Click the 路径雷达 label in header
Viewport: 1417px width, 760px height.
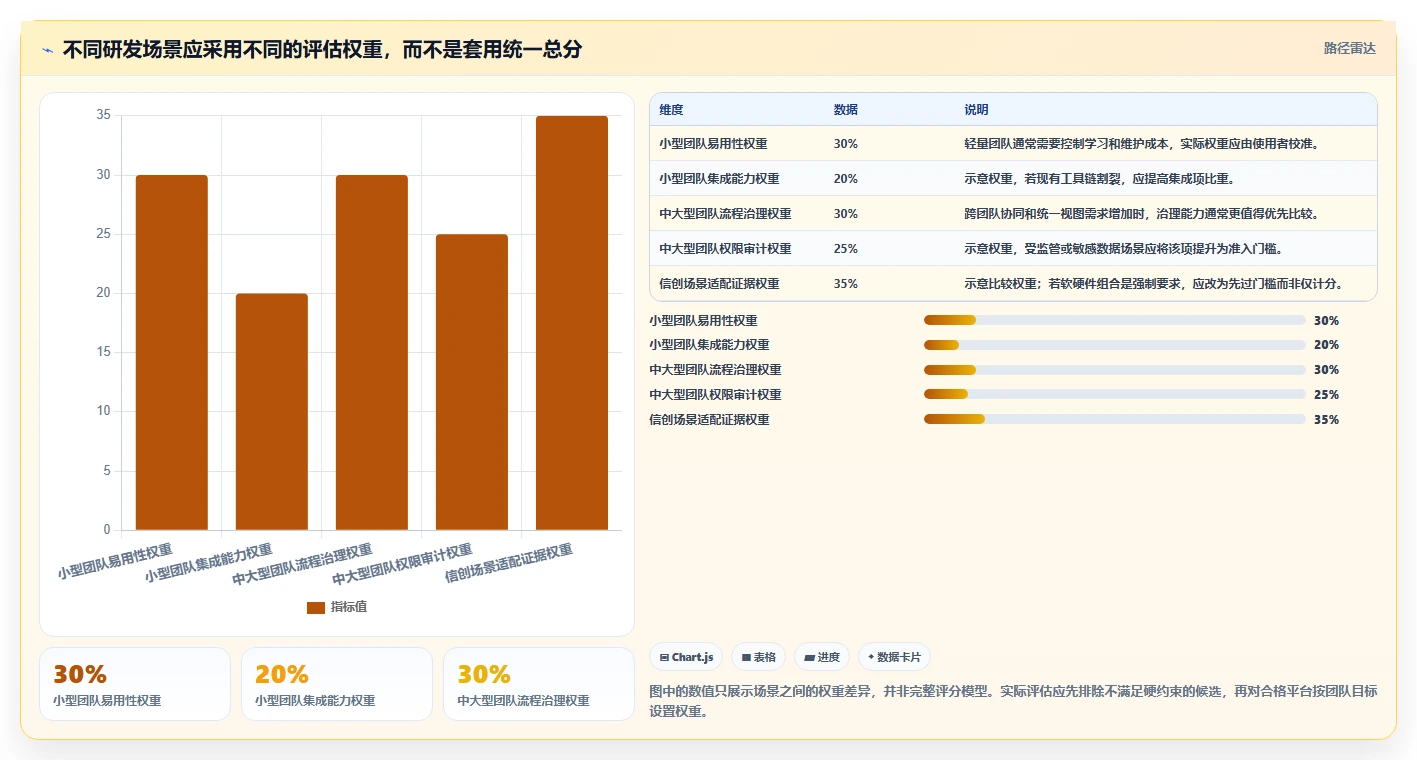[1349, 48]
